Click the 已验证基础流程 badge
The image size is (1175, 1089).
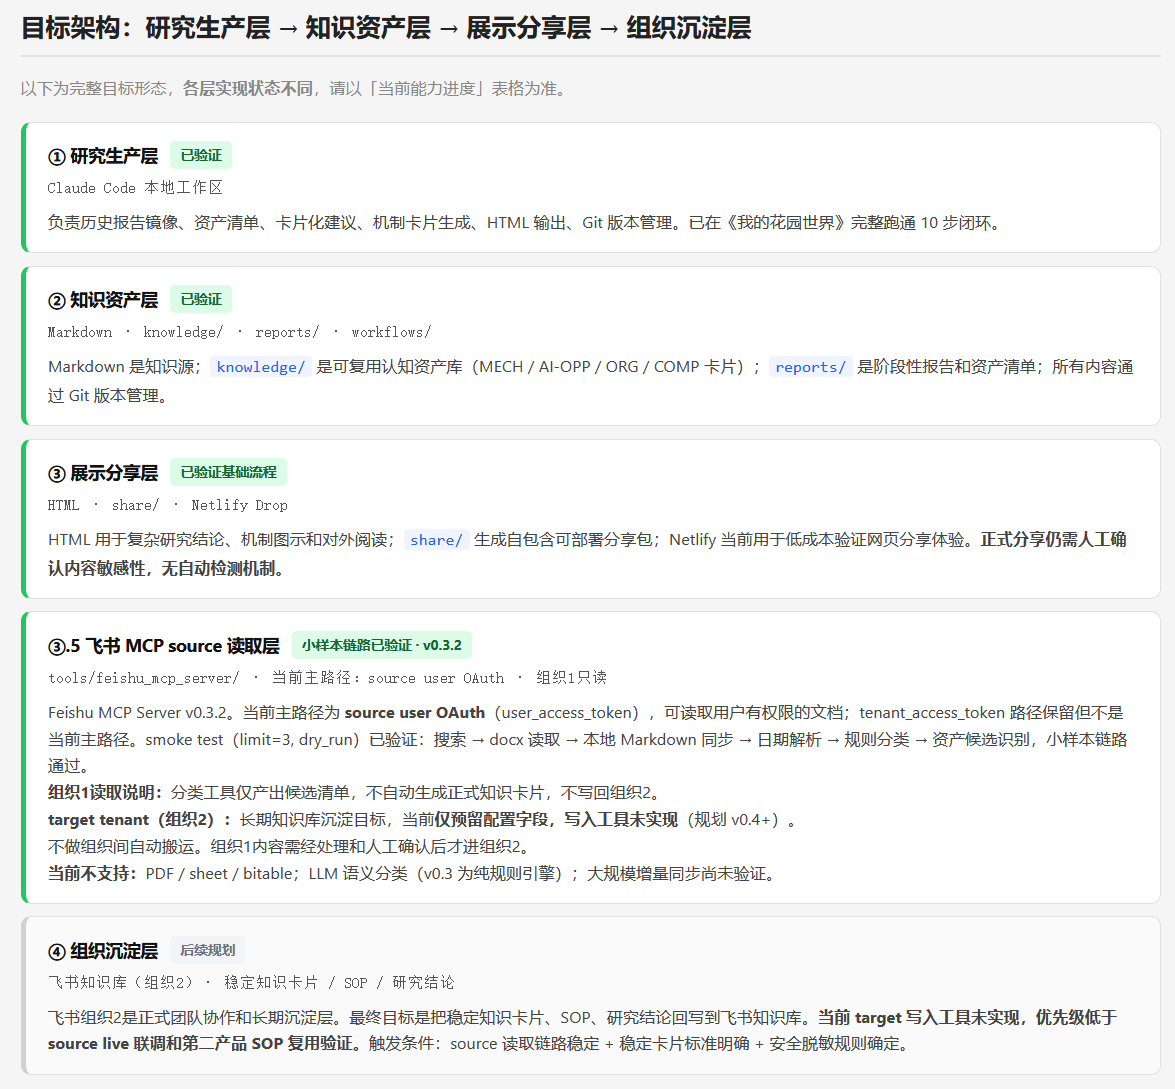[x=229, y=472]
